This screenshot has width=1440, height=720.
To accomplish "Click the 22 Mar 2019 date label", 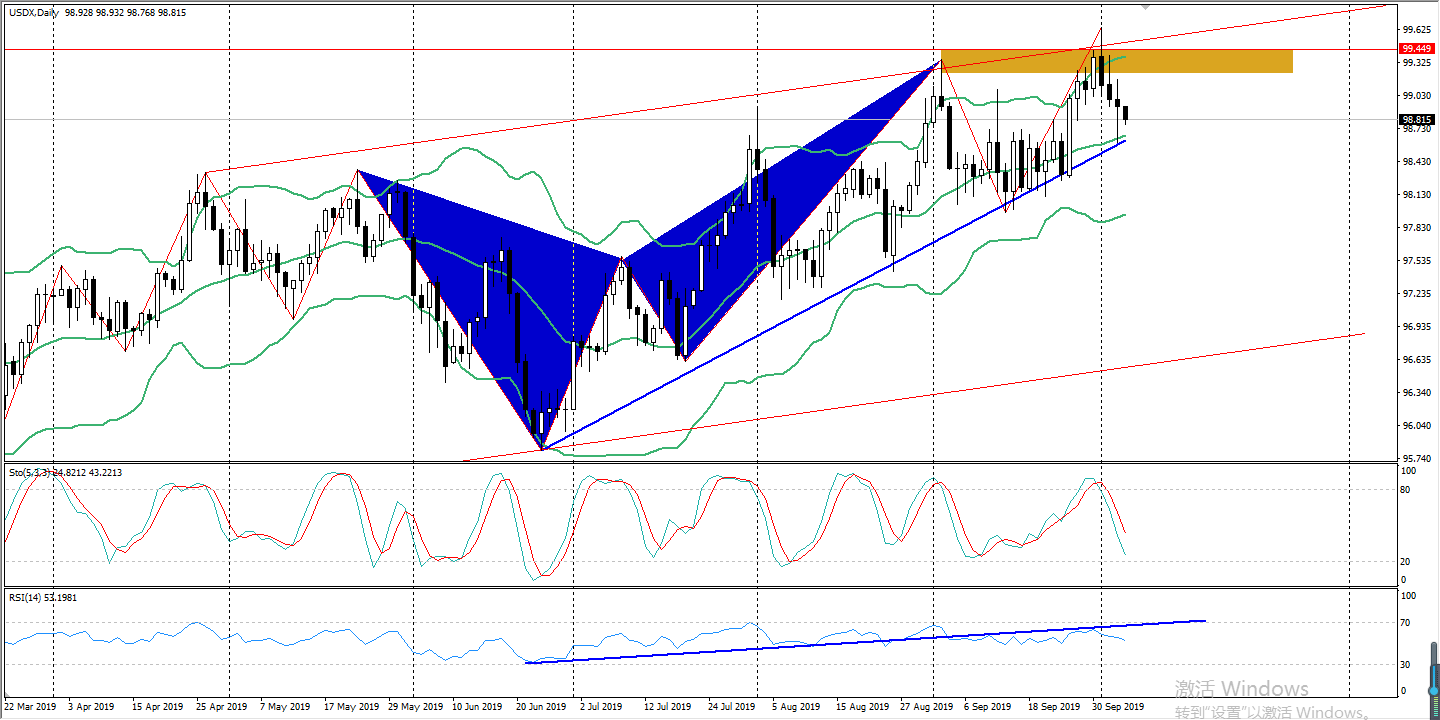I will click(x=29, y=706).
